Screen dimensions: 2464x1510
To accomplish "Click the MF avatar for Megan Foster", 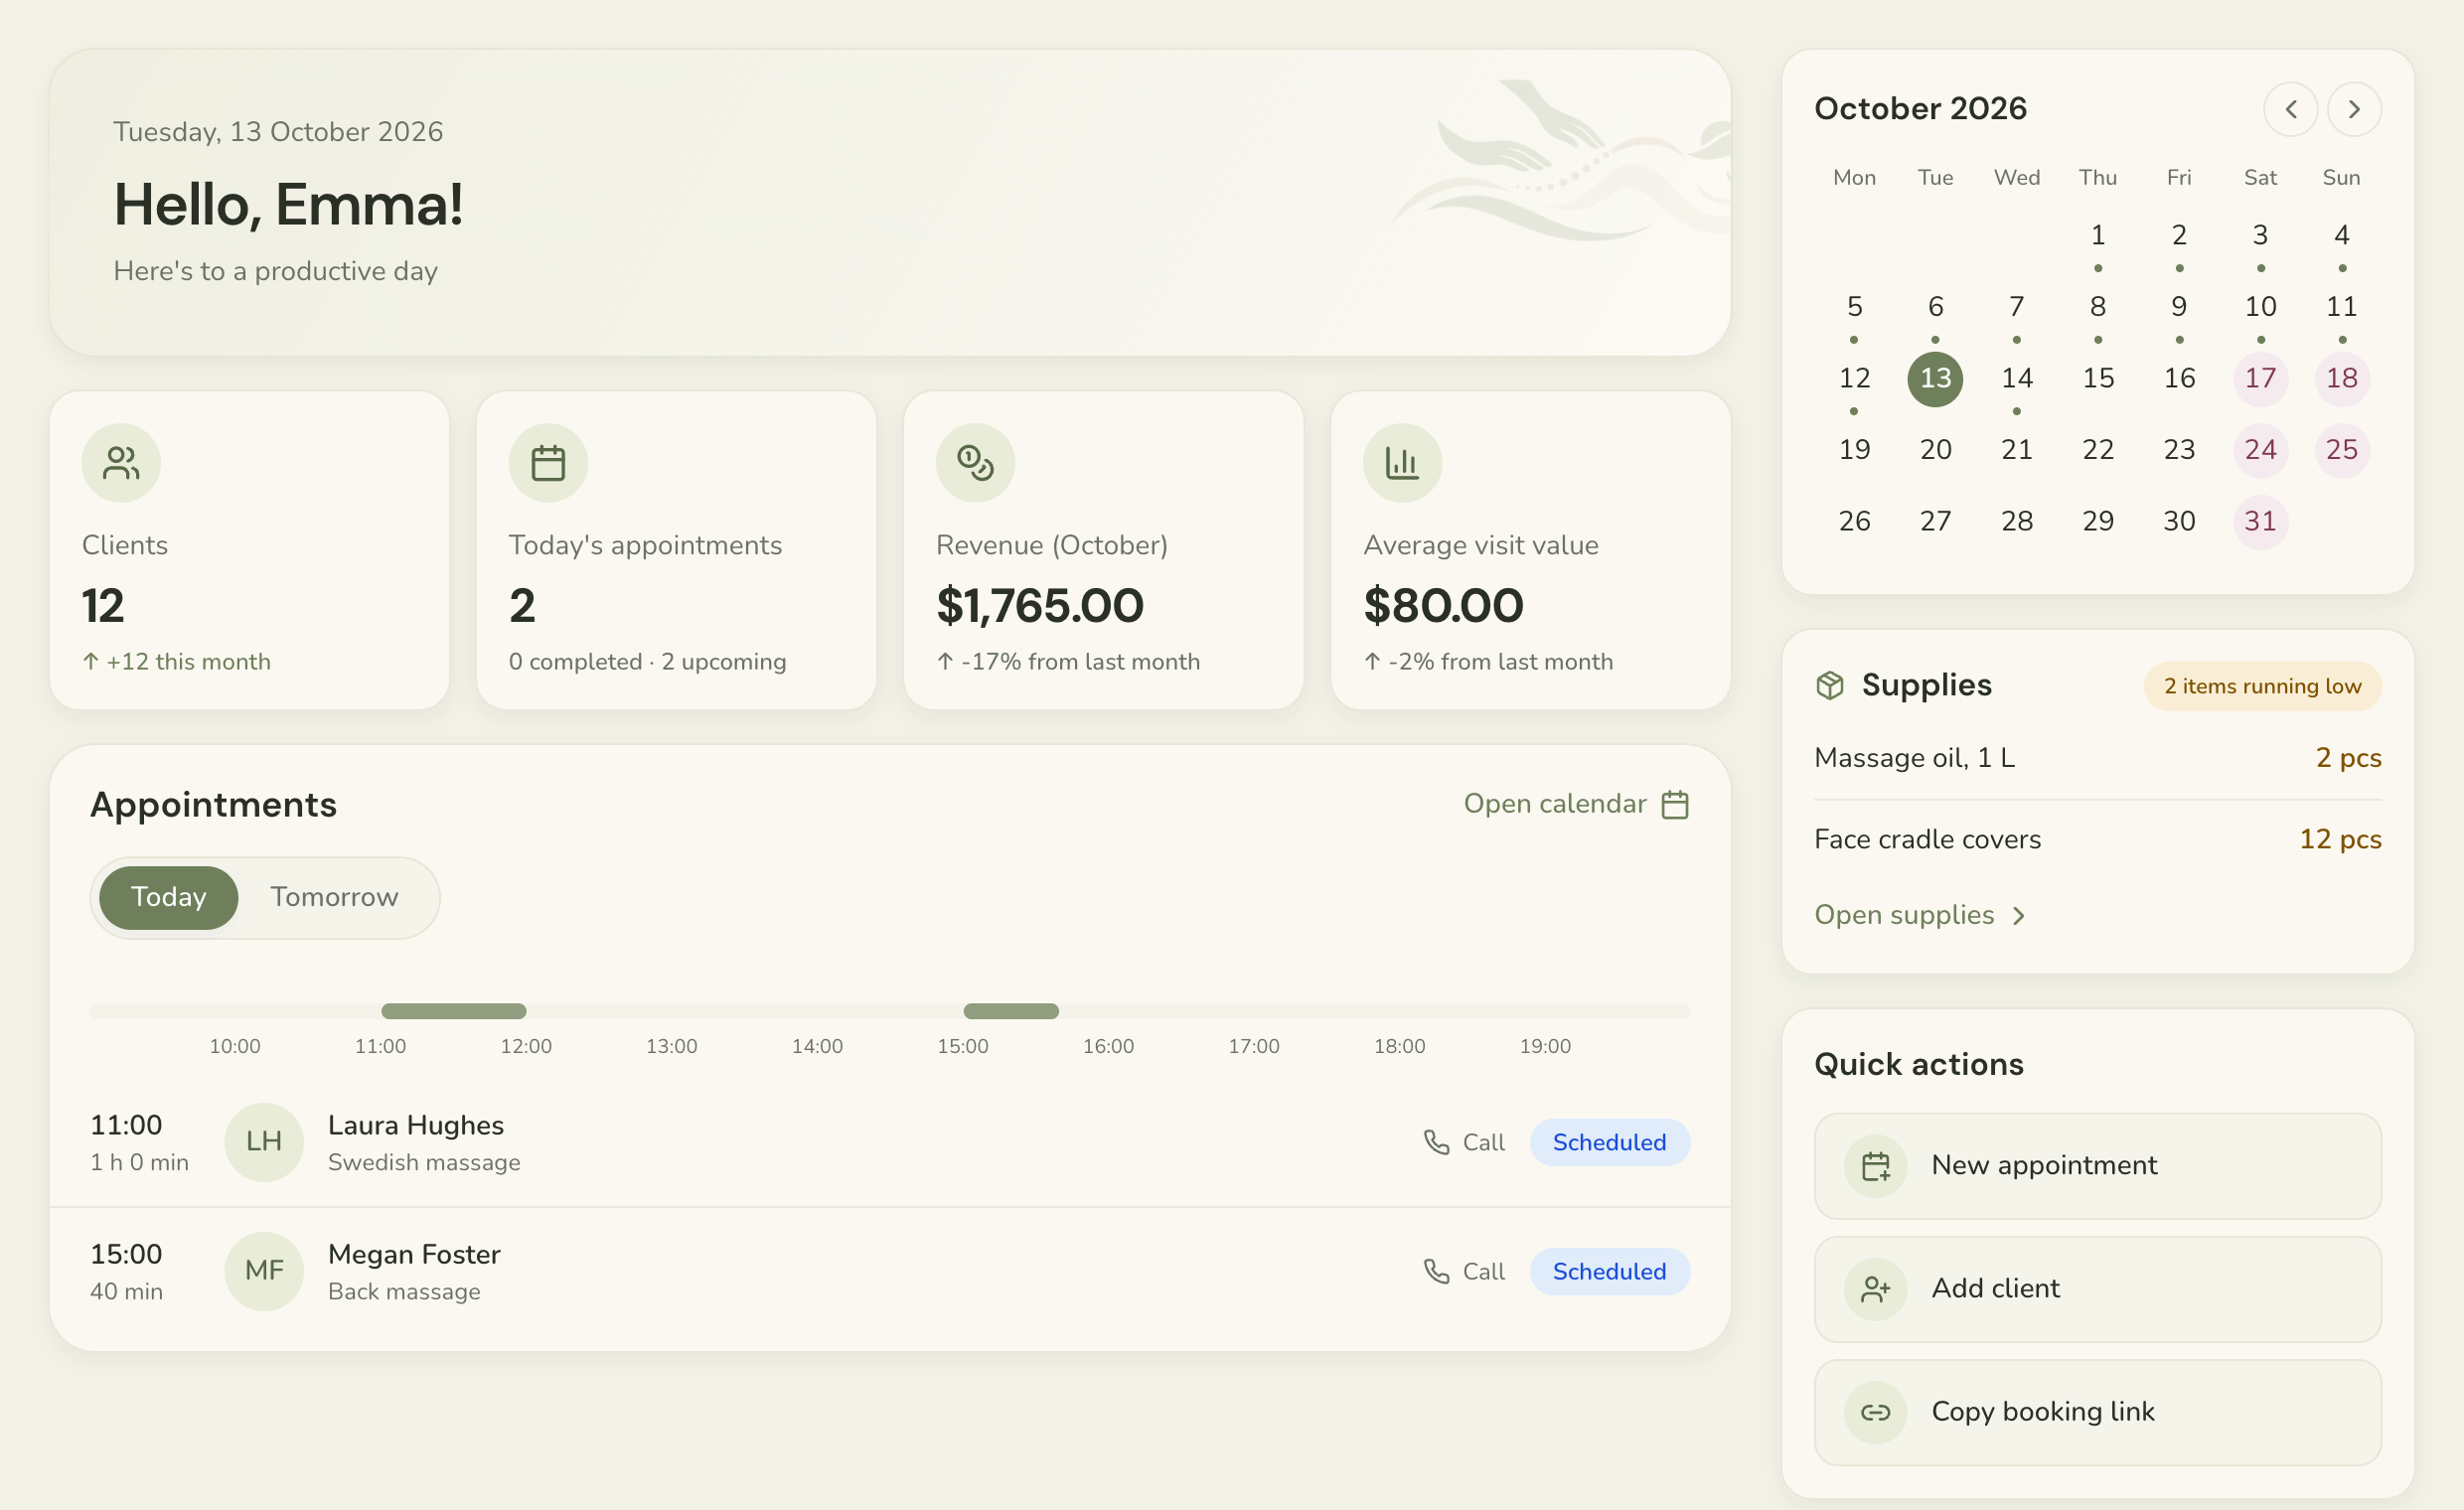I will [x=264, y=1271].
